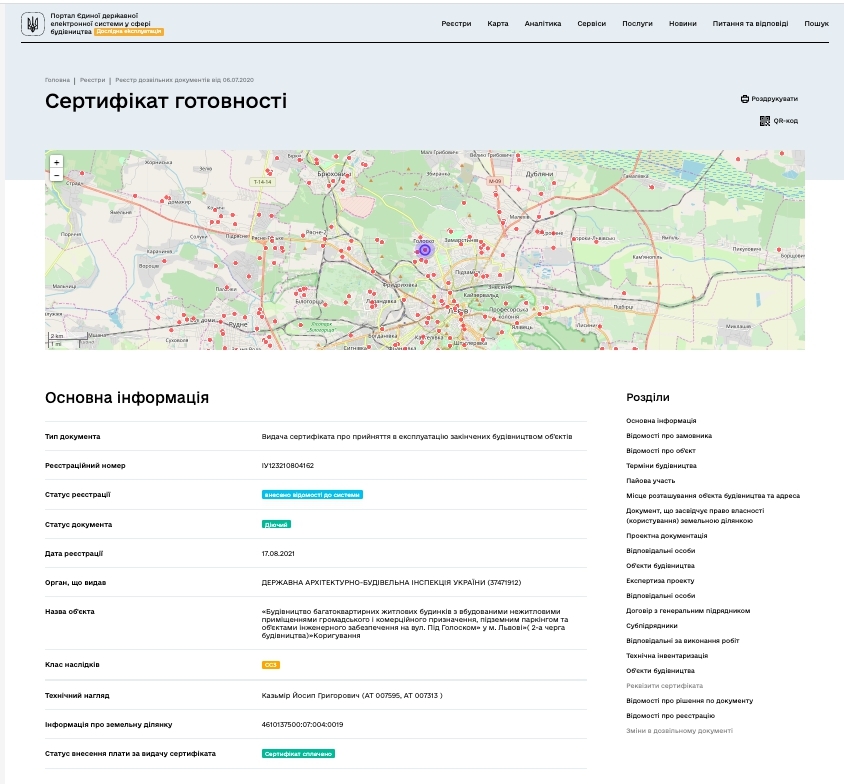Screen dimensions: 844x784
Task: Click the printer icon next to Роздрукувати
Action: [745, 99]
